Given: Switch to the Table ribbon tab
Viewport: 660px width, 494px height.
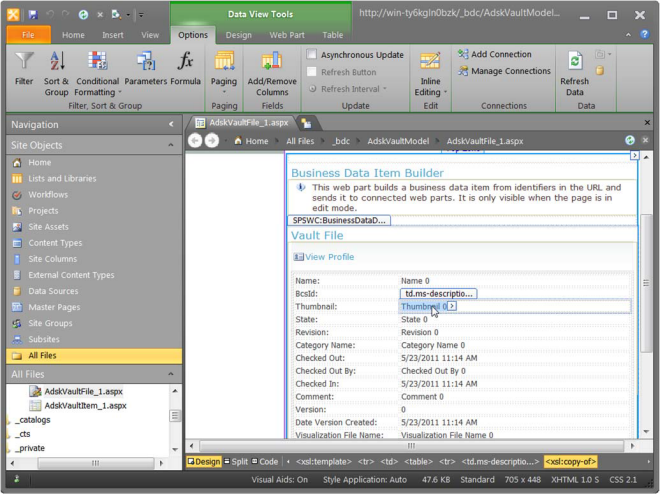Looking at the screenshot, I should tap(333, 35).
